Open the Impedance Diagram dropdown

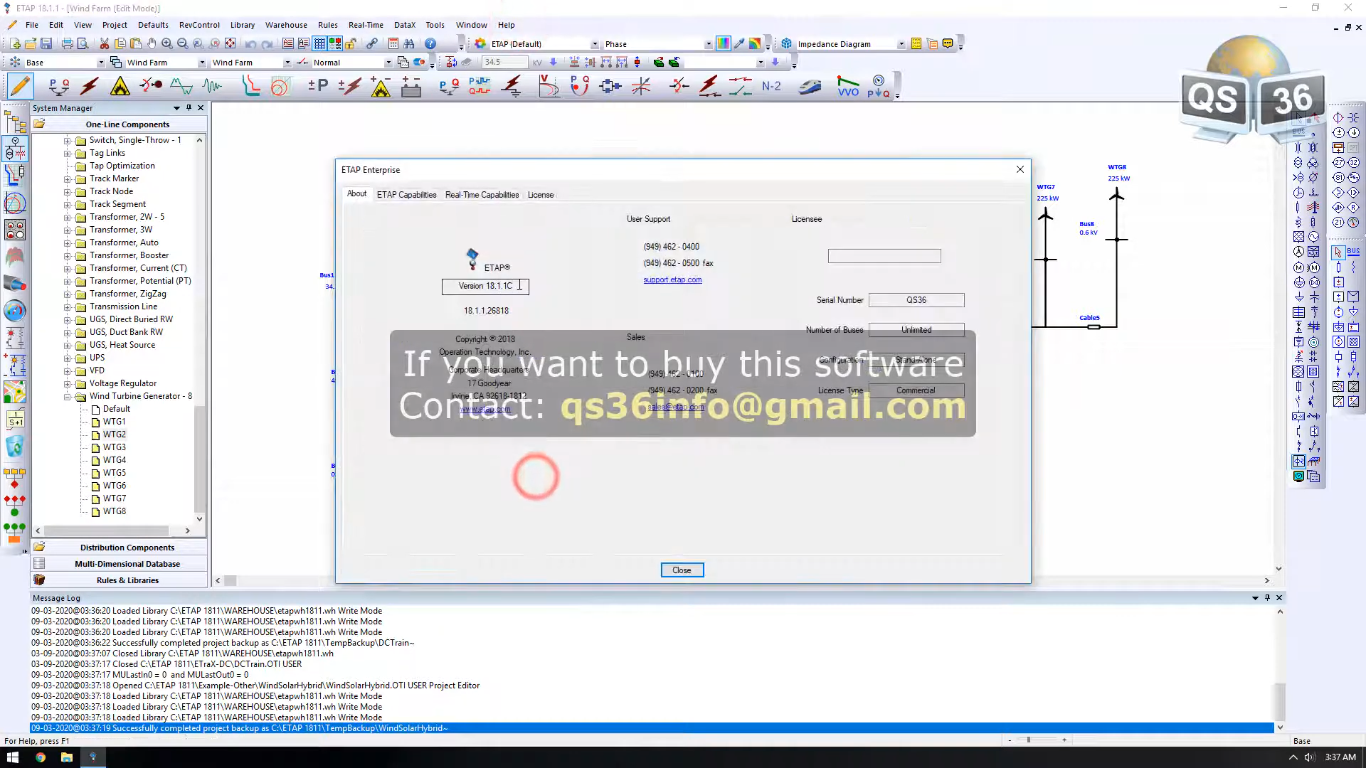(901, 44)
